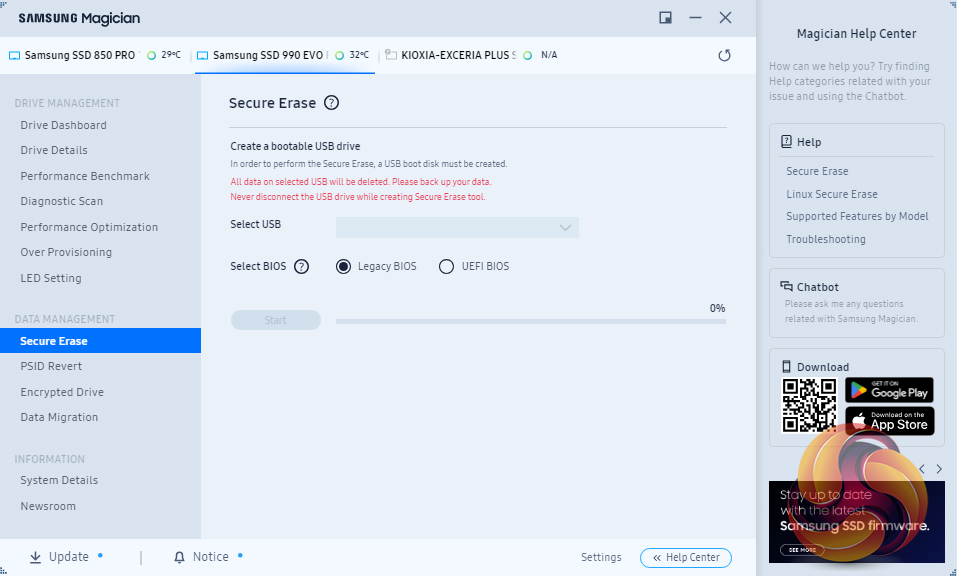The height and width of the screenshot is (576, 958).
Task: Select UEFI BIOS radio button
Action: coord(447,266)
